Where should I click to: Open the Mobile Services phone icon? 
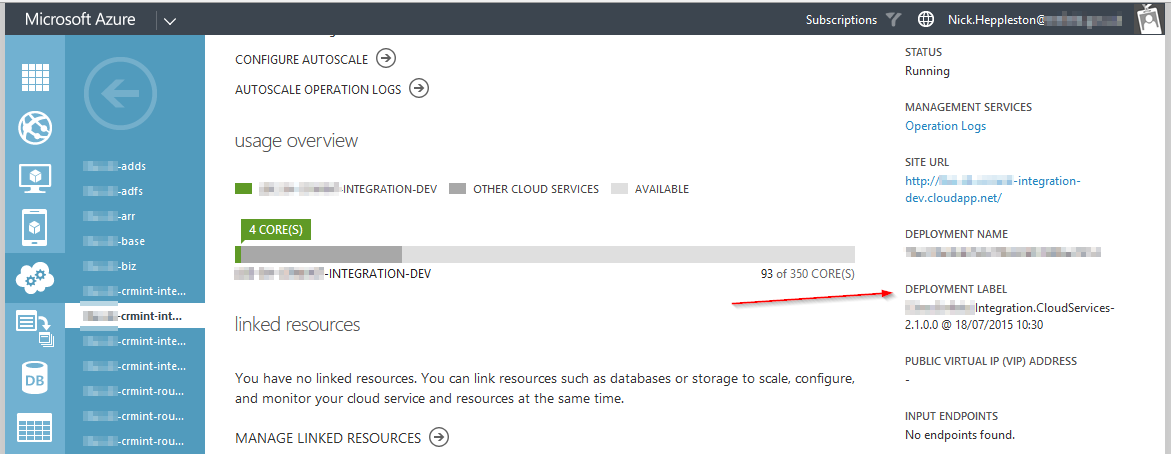[36, 229]
